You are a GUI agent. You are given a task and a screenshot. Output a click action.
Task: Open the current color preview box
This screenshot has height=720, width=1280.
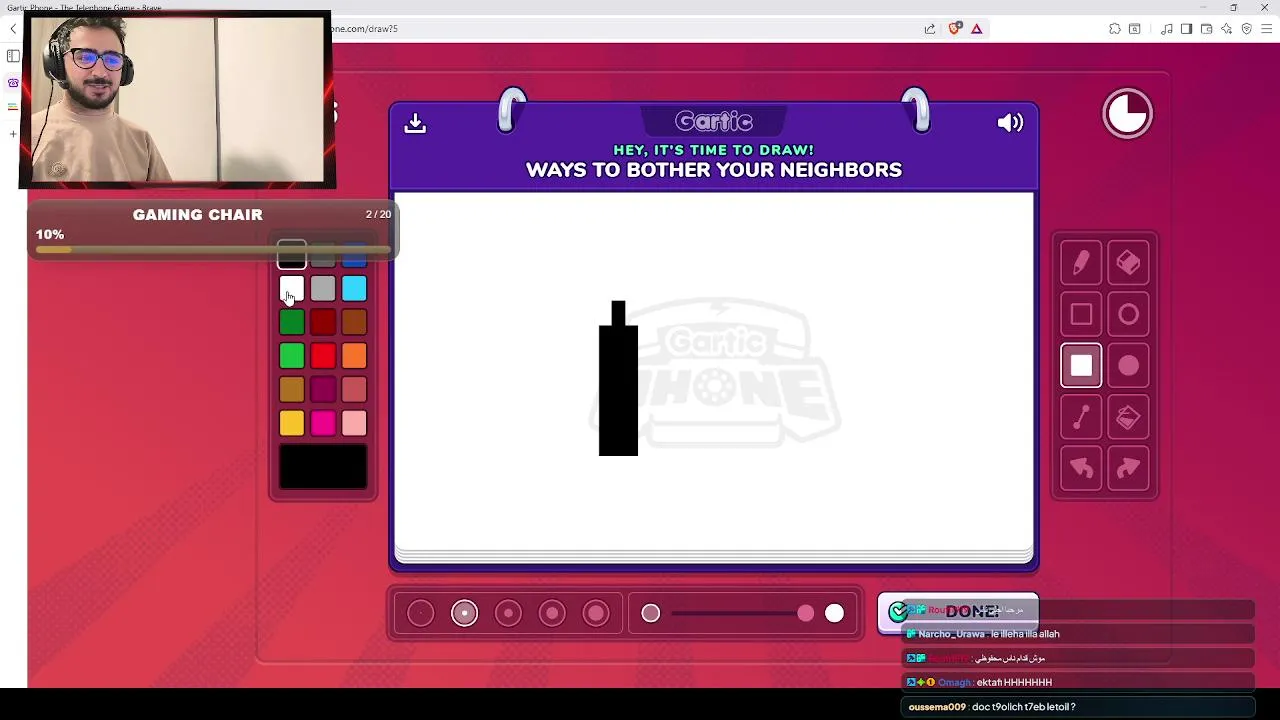click(323, 467)
